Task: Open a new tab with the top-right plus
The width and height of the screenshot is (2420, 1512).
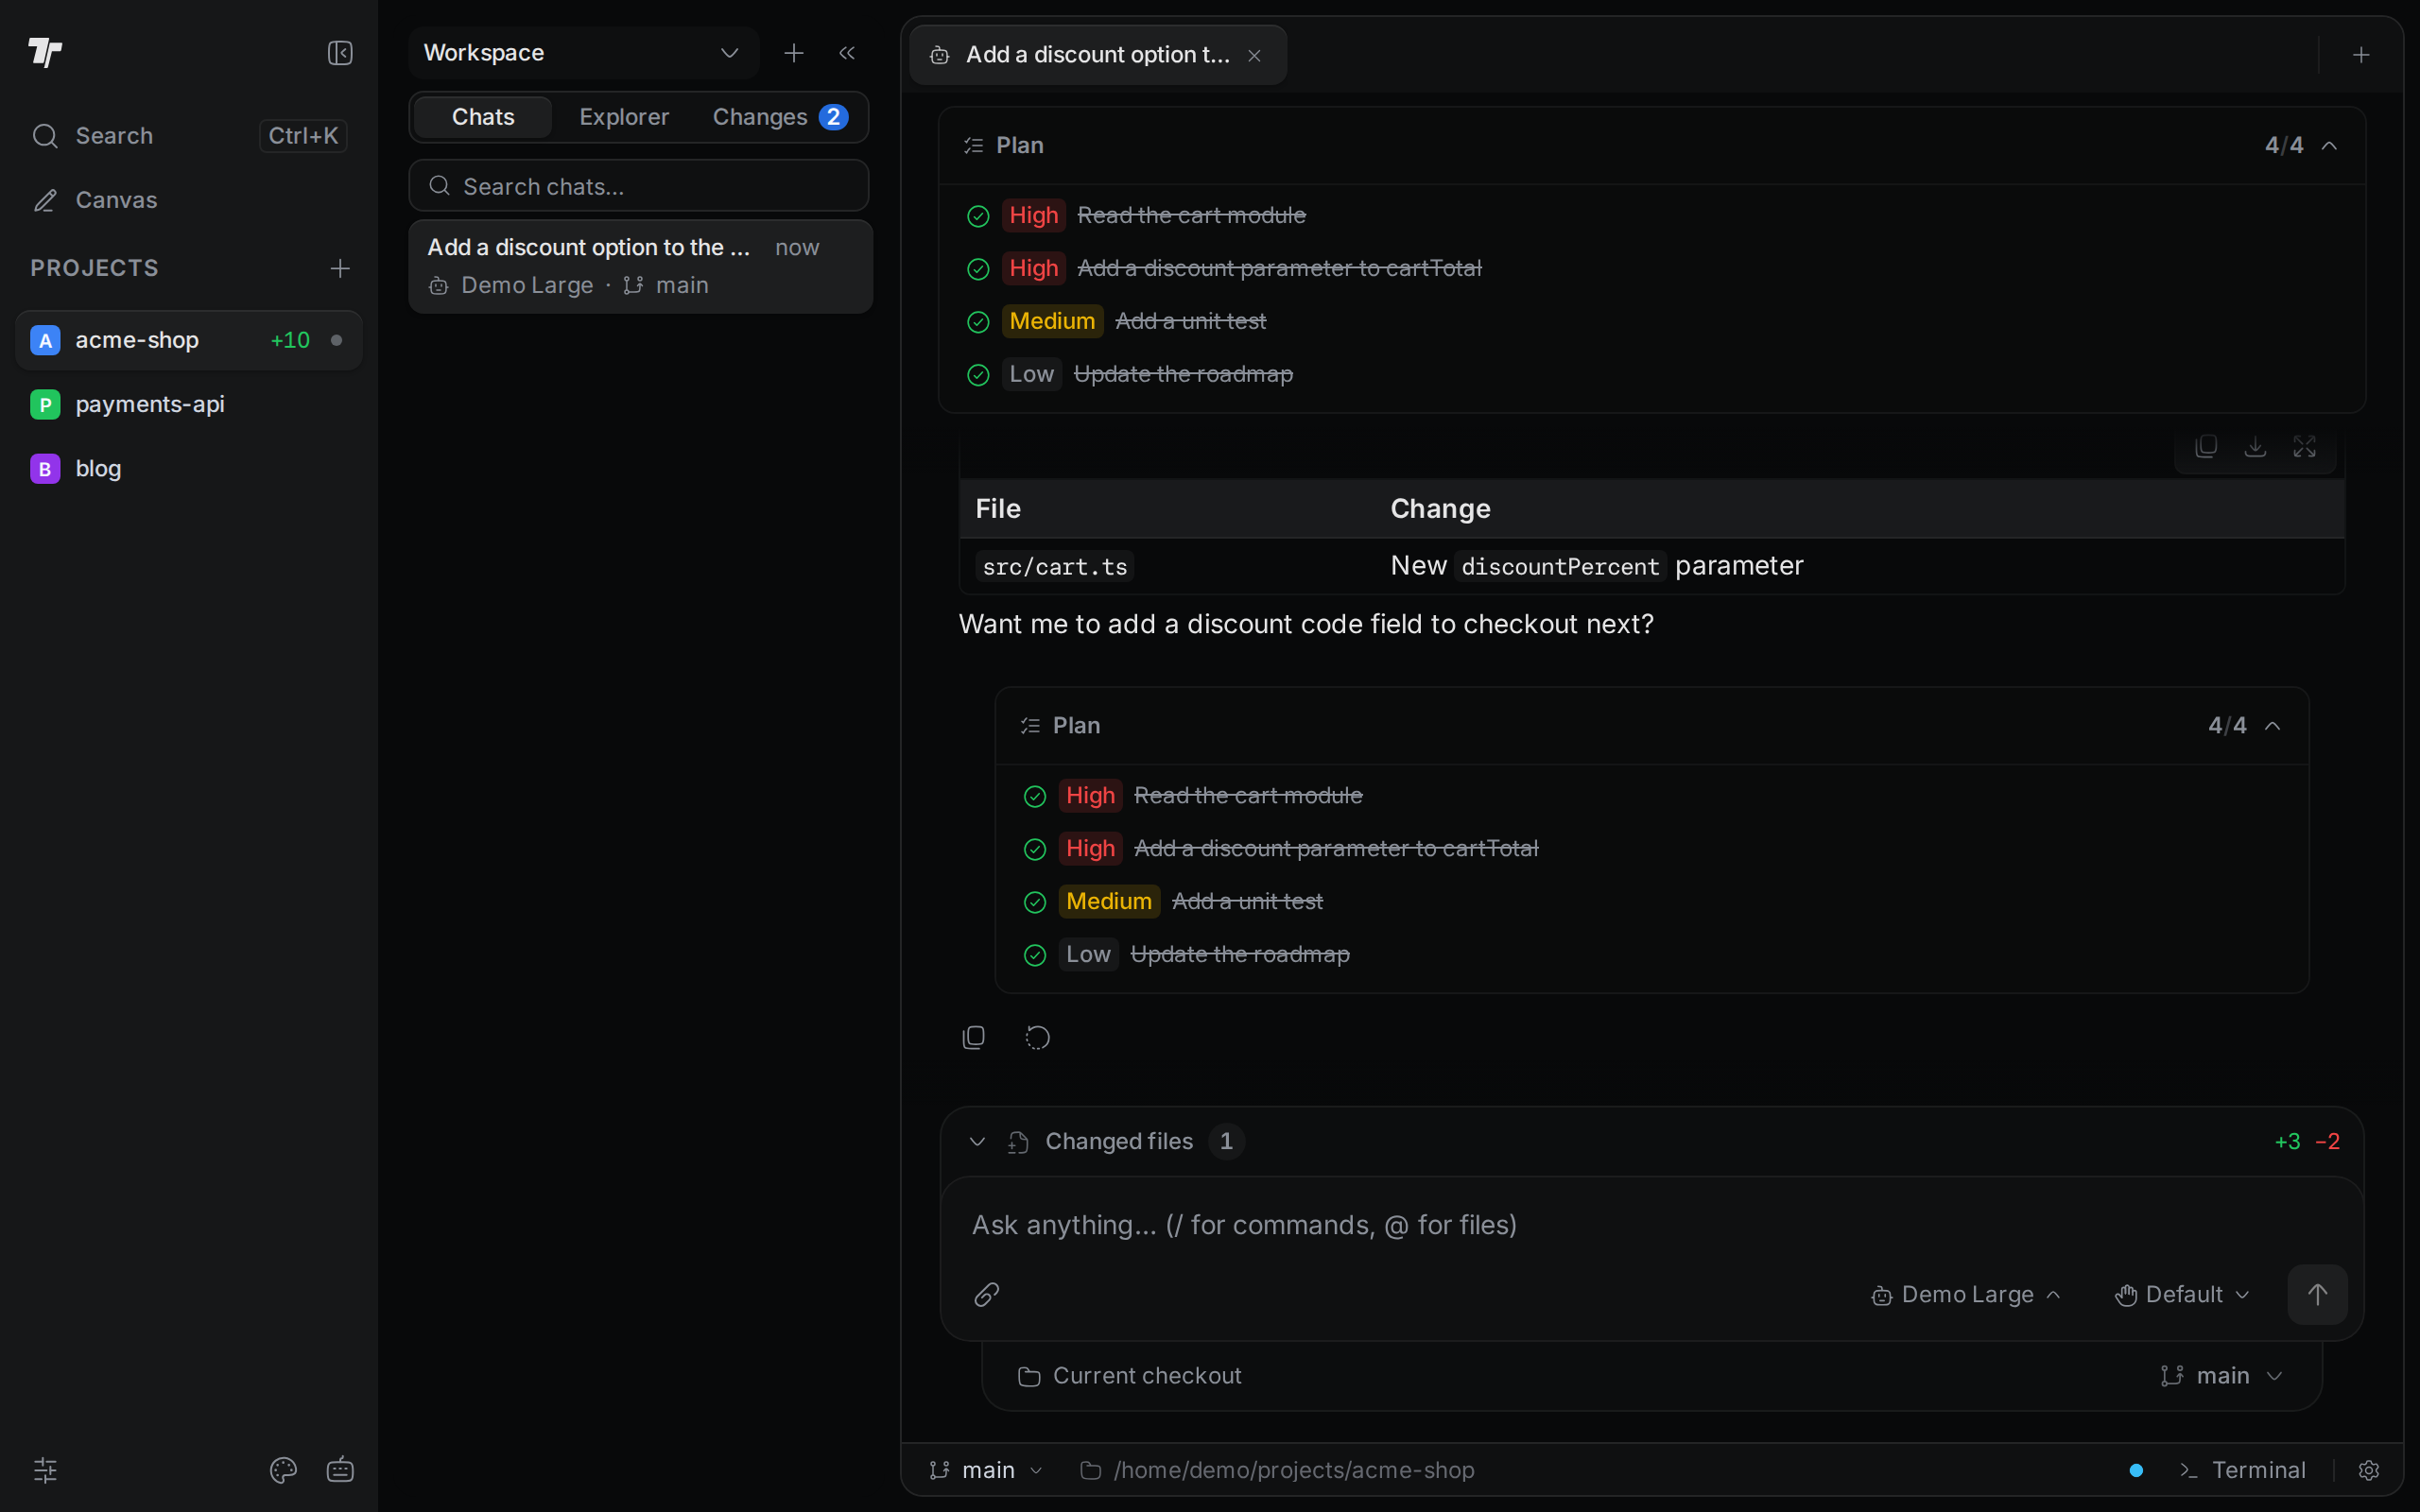Action: (x=2361, y=55)
